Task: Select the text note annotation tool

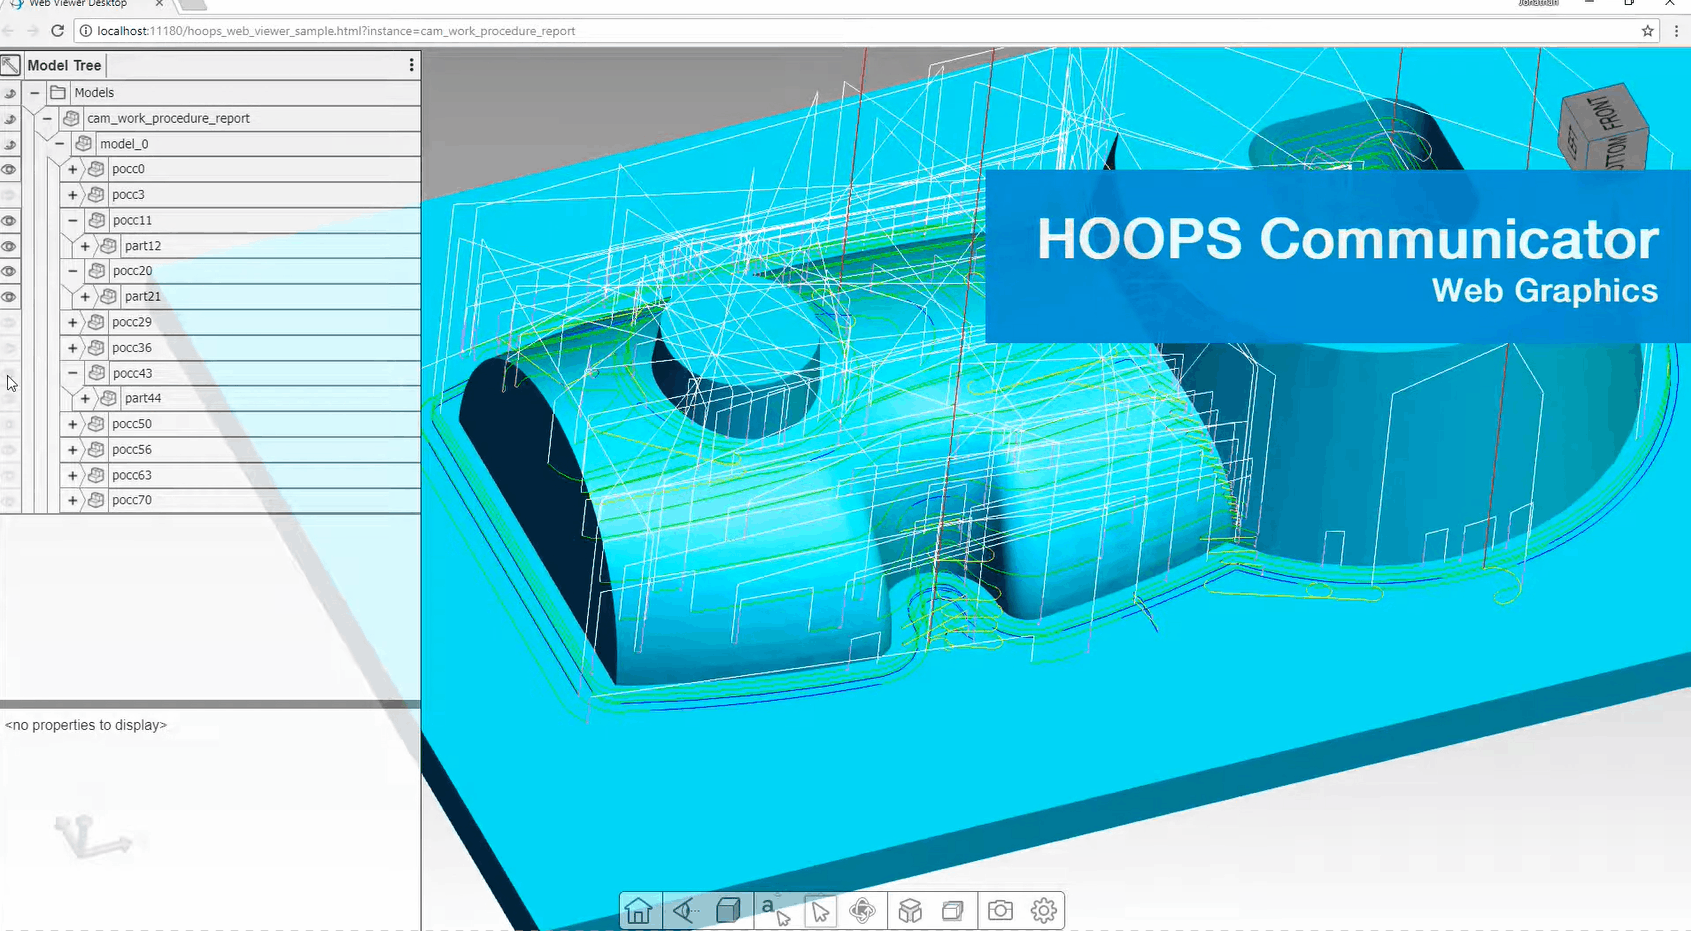Action: point(775,911)
